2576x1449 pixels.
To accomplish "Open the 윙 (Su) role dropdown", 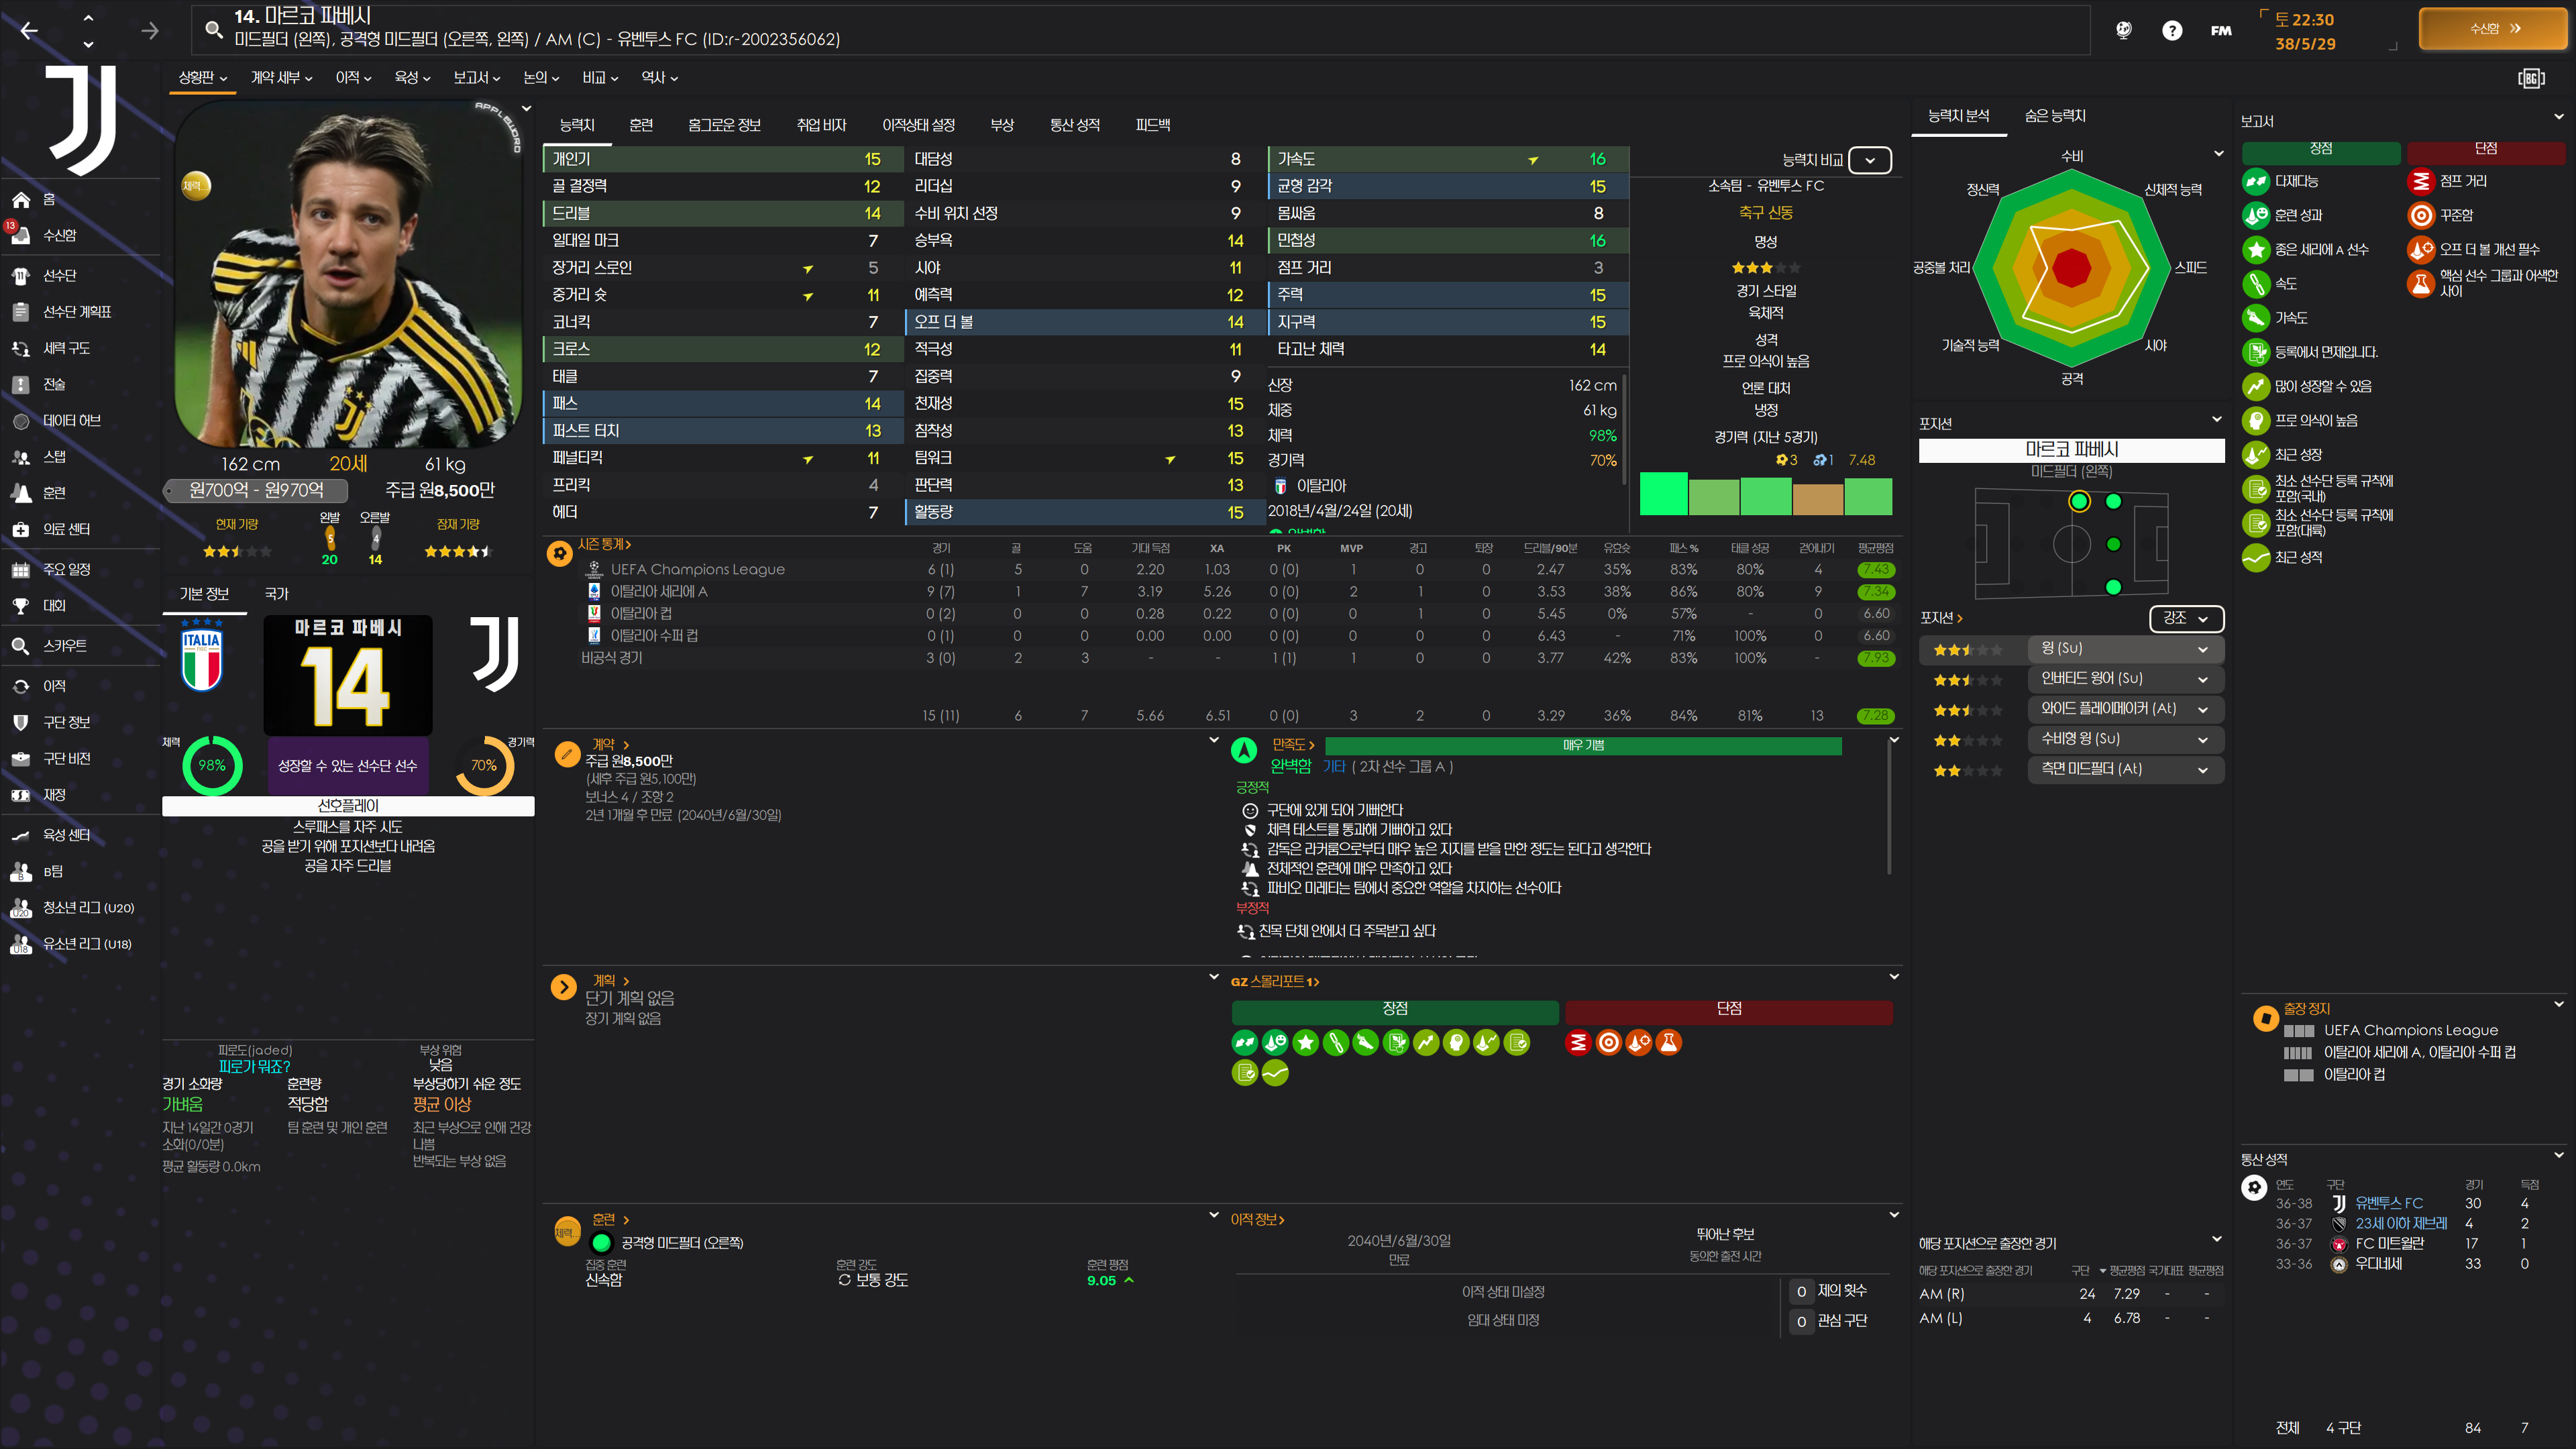I will point(2125,648).
